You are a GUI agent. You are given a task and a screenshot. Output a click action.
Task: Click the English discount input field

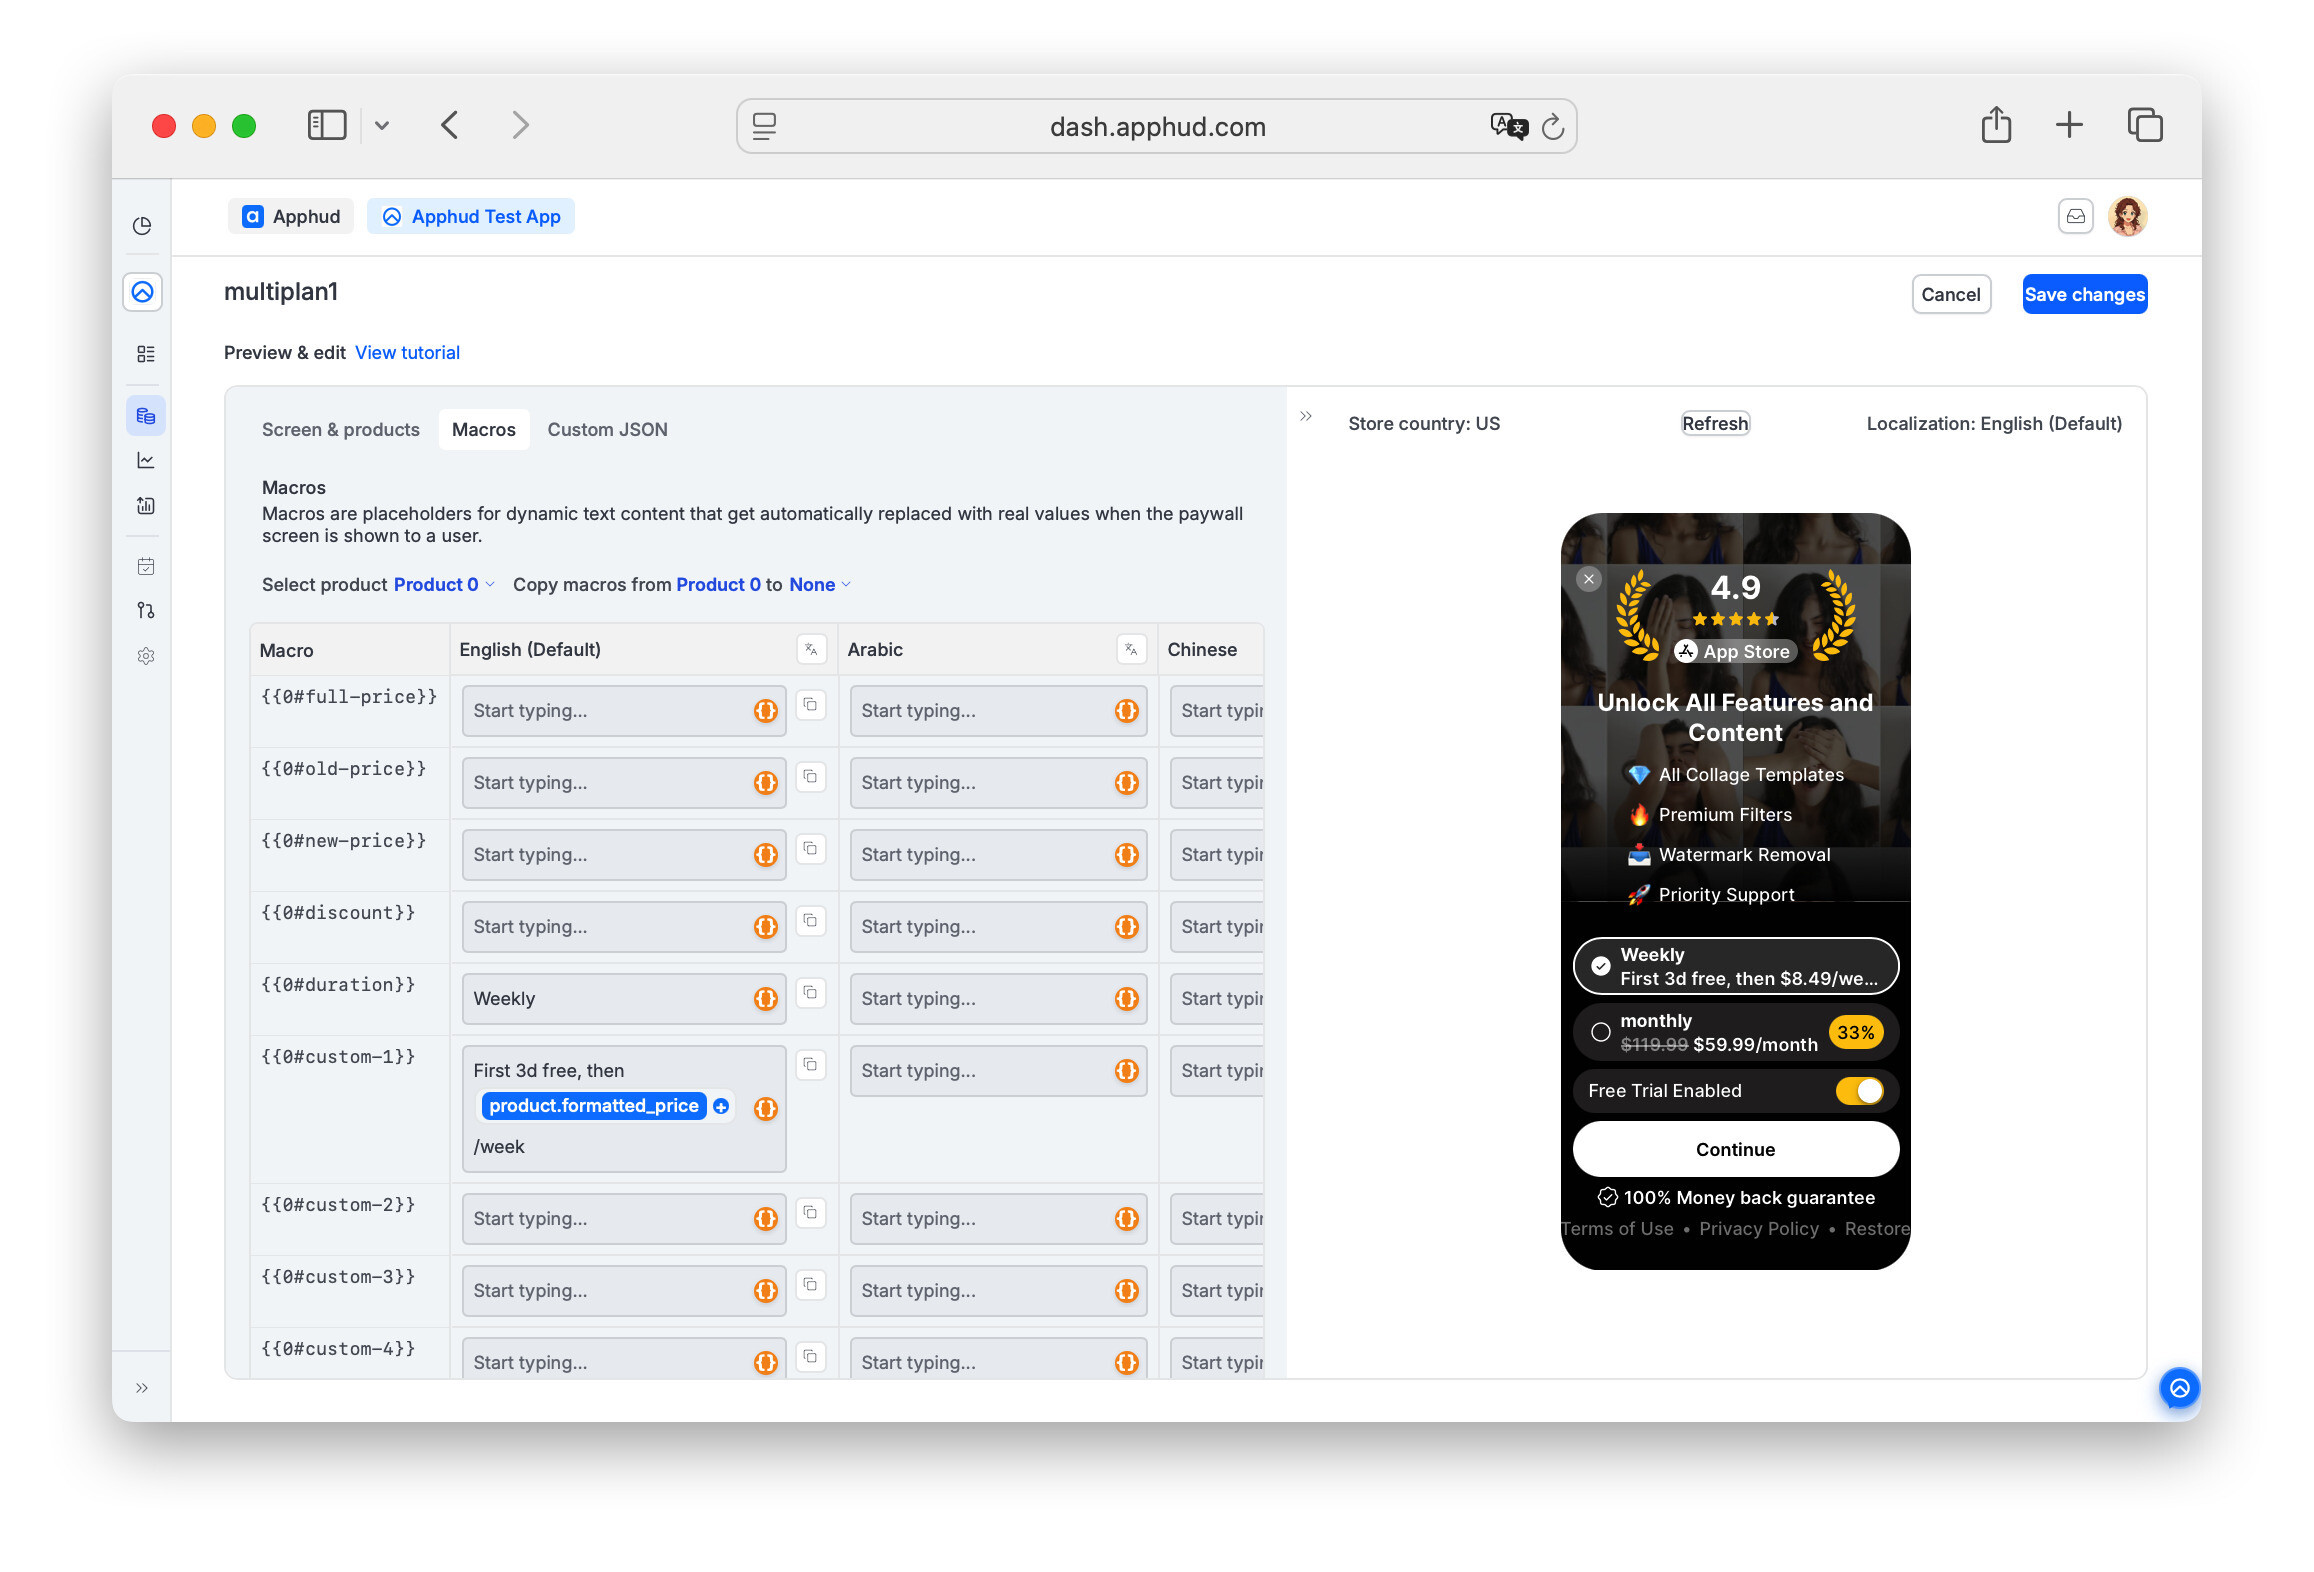[x=624, y=926]
